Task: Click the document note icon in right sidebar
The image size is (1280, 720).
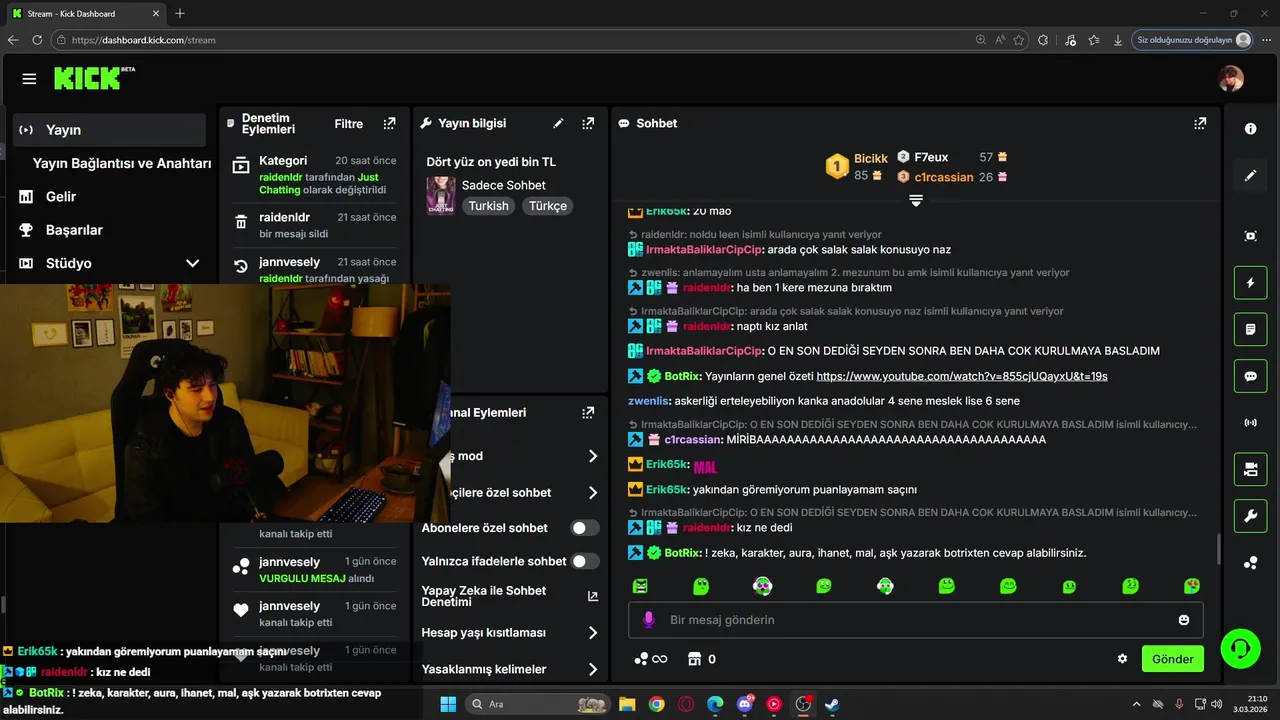Action: point(1250,329)
